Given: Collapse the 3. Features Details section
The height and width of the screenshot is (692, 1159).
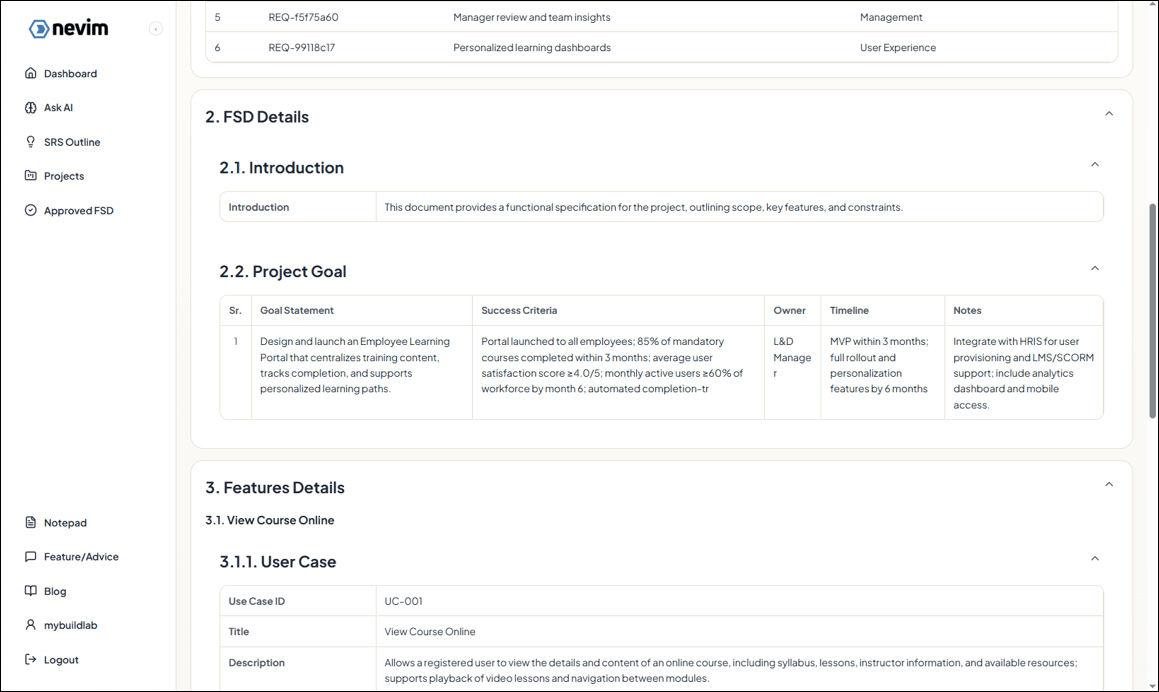Looking at the screenshot, I should (x=1108, y=483).
